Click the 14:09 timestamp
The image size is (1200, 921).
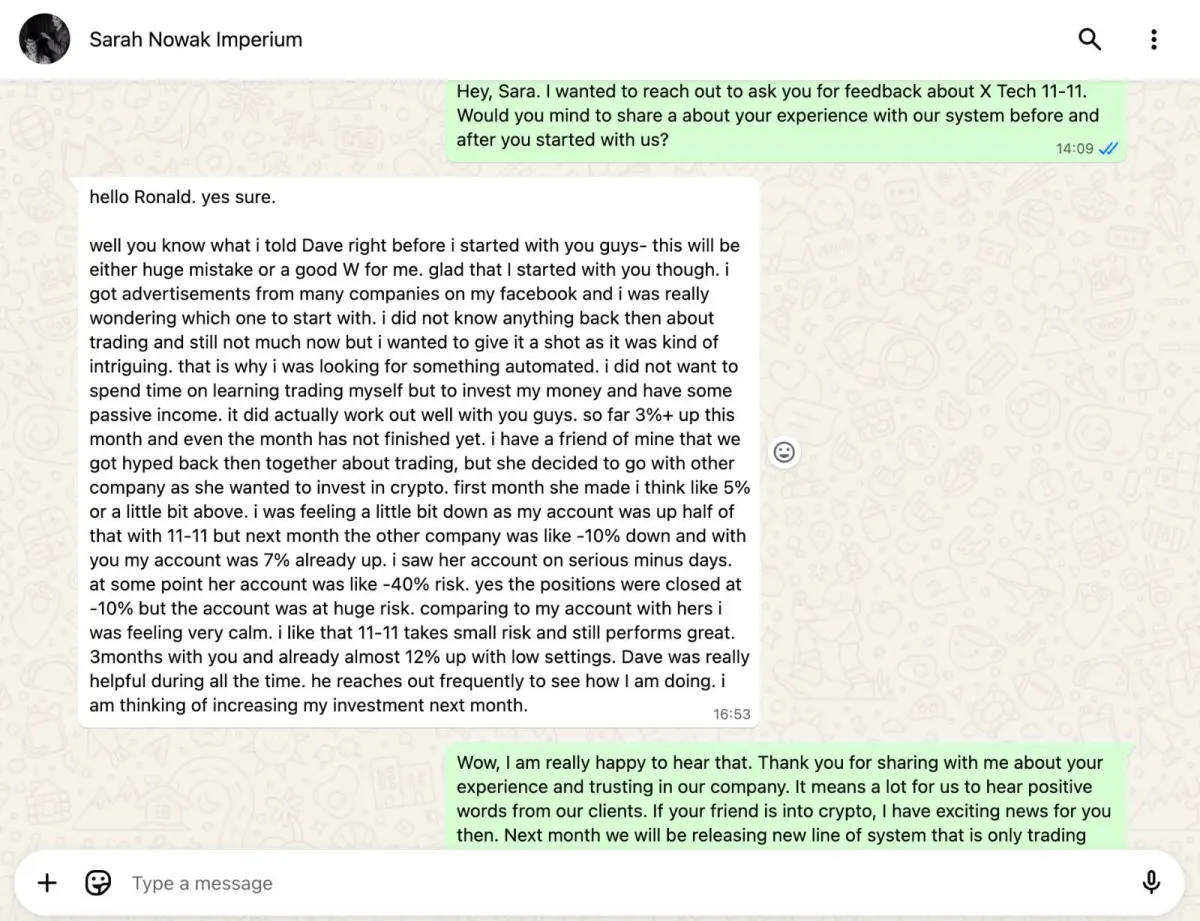[x=1074, y=148]
